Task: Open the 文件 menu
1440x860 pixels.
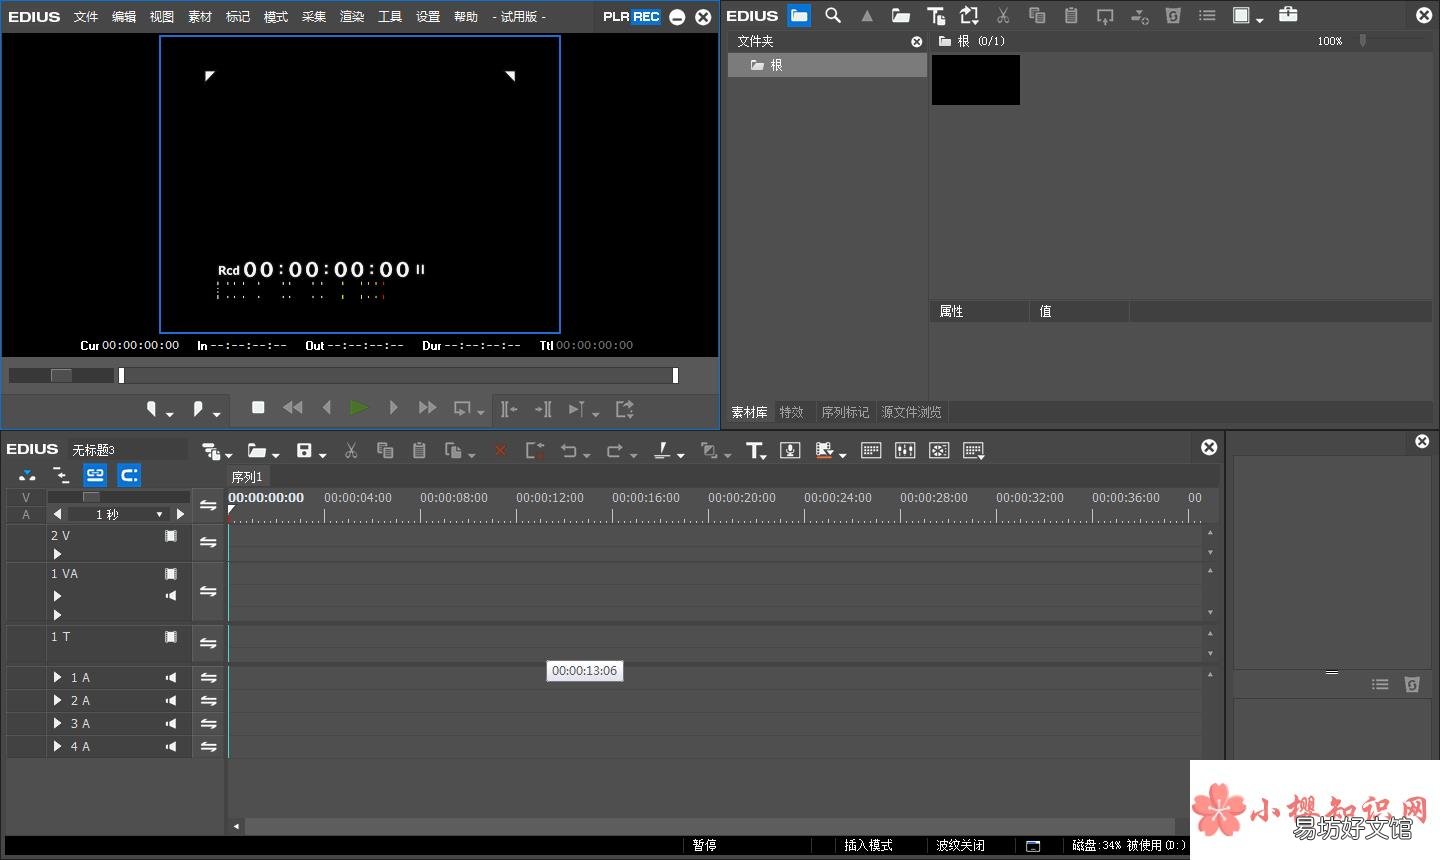Action: click(x=86, y=17)
